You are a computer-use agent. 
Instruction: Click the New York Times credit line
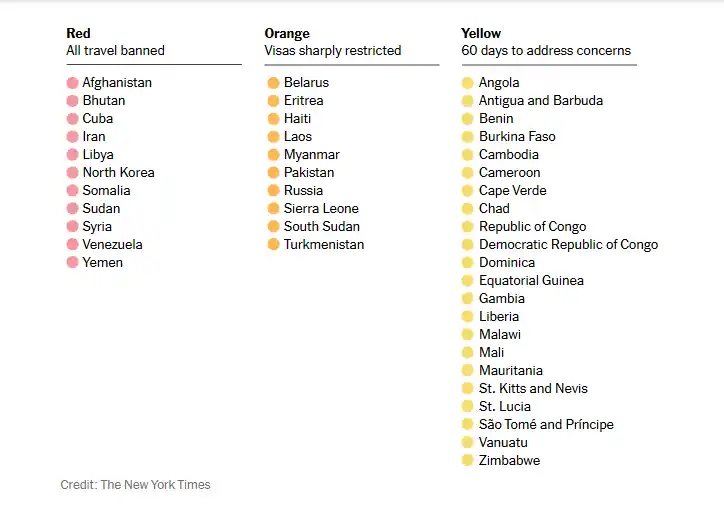tap(135, 485)
